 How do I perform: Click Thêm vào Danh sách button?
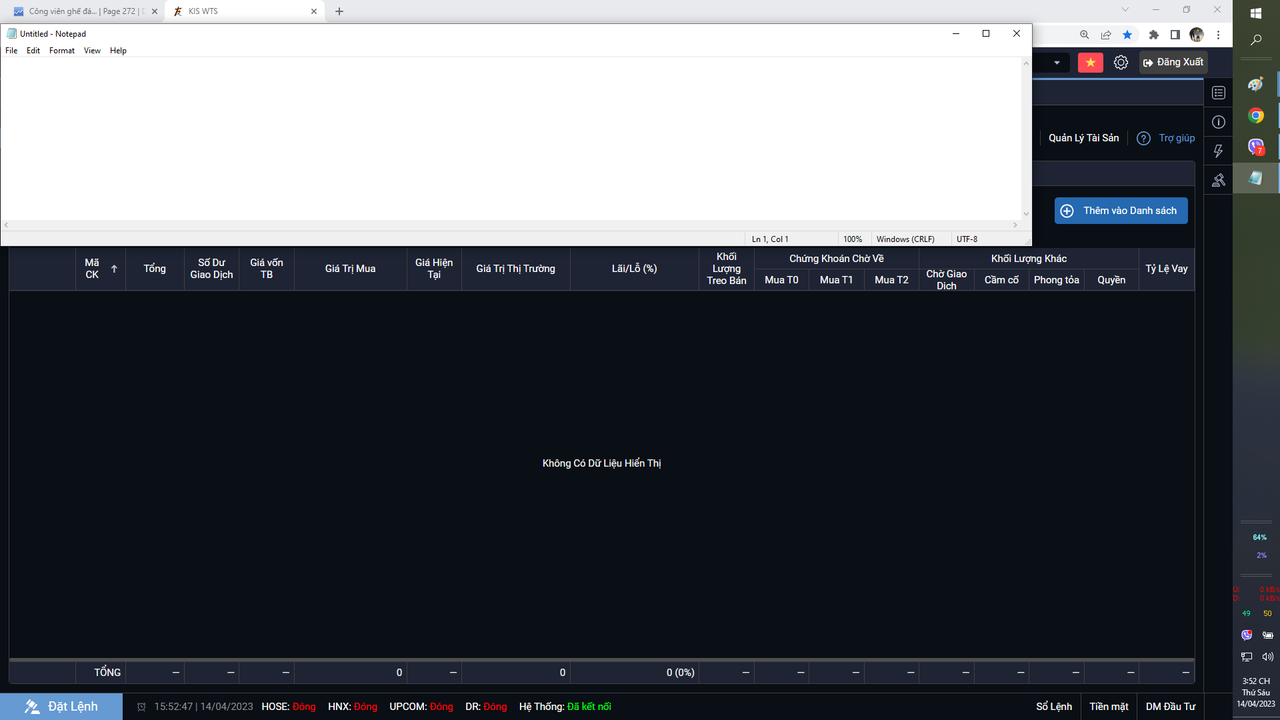tap(1121, 211)
